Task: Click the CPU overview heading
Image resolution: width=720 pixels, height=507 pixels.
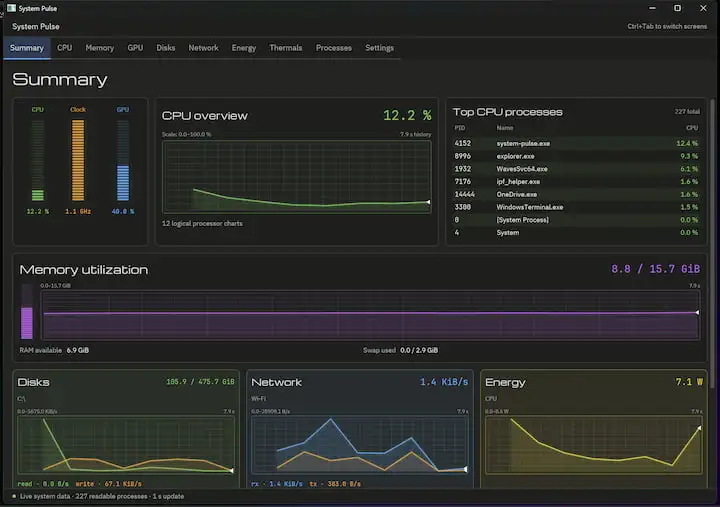Action: tap(205, 116)
